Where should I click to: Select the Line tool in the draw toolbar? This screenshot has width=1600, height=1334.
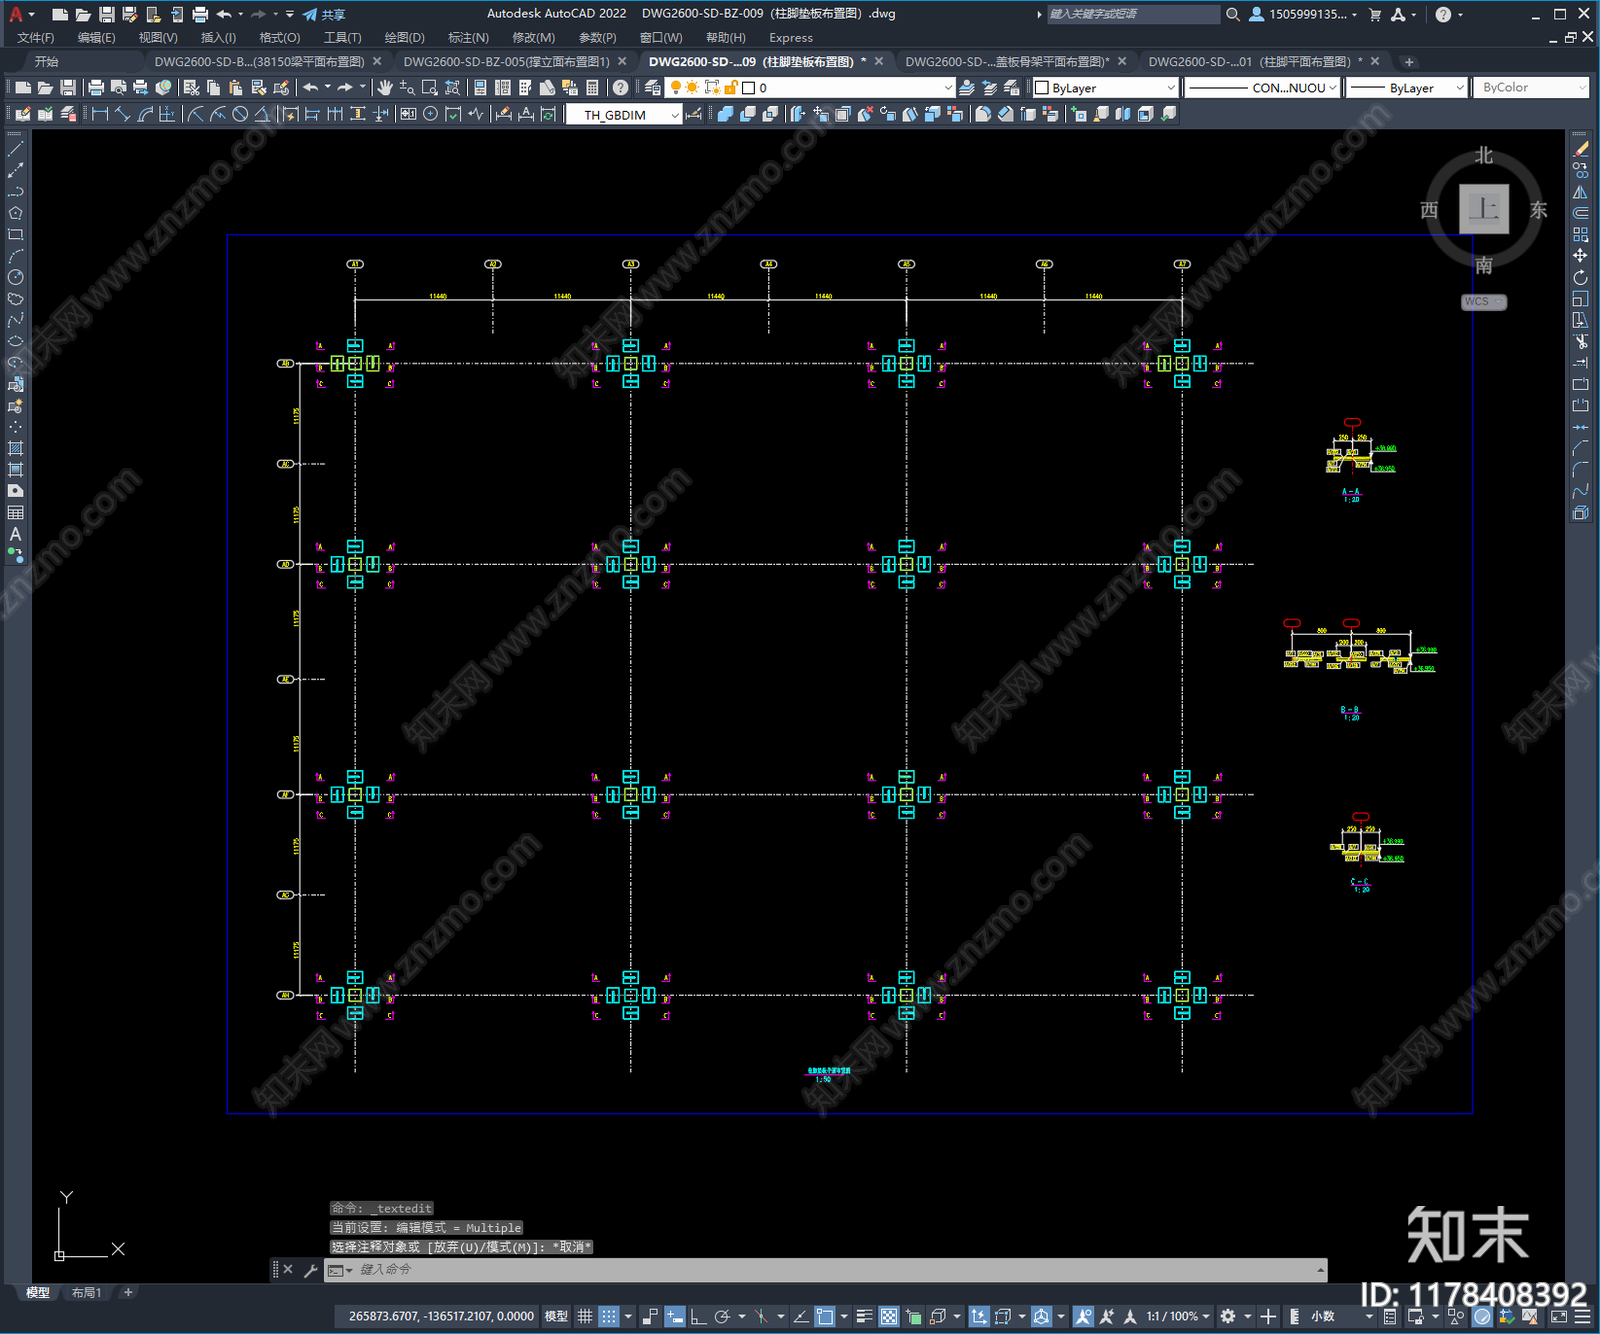tap(15, 149)
